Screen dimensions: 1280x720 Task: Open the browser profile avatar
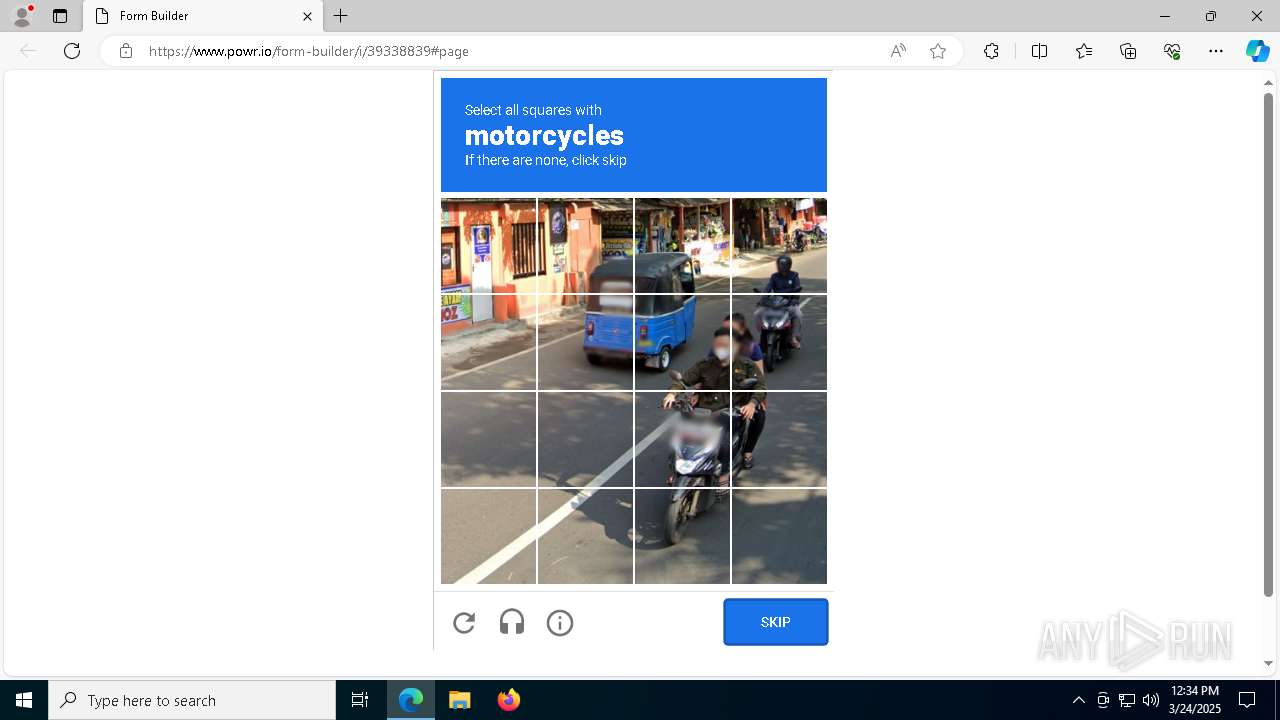click(22, 16)
